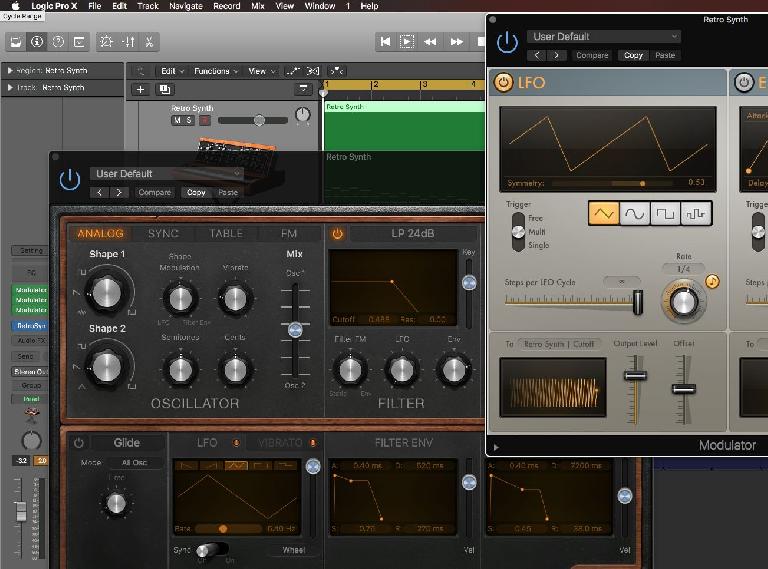Select previous preset in Modulator
The image size is (768, 569).
(x=537, y=55)
